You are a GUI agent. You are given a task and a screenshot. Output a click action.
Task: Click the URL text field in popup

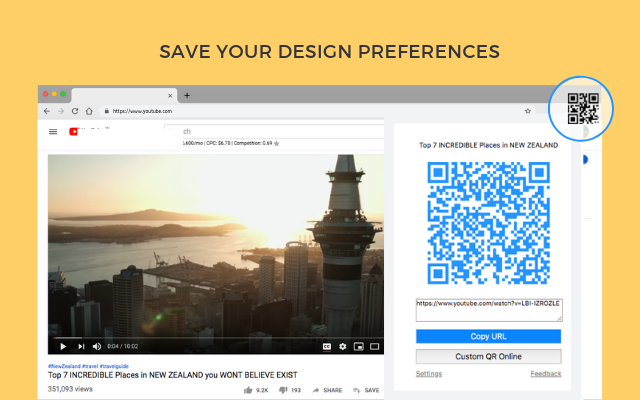(x=489, y=310)
